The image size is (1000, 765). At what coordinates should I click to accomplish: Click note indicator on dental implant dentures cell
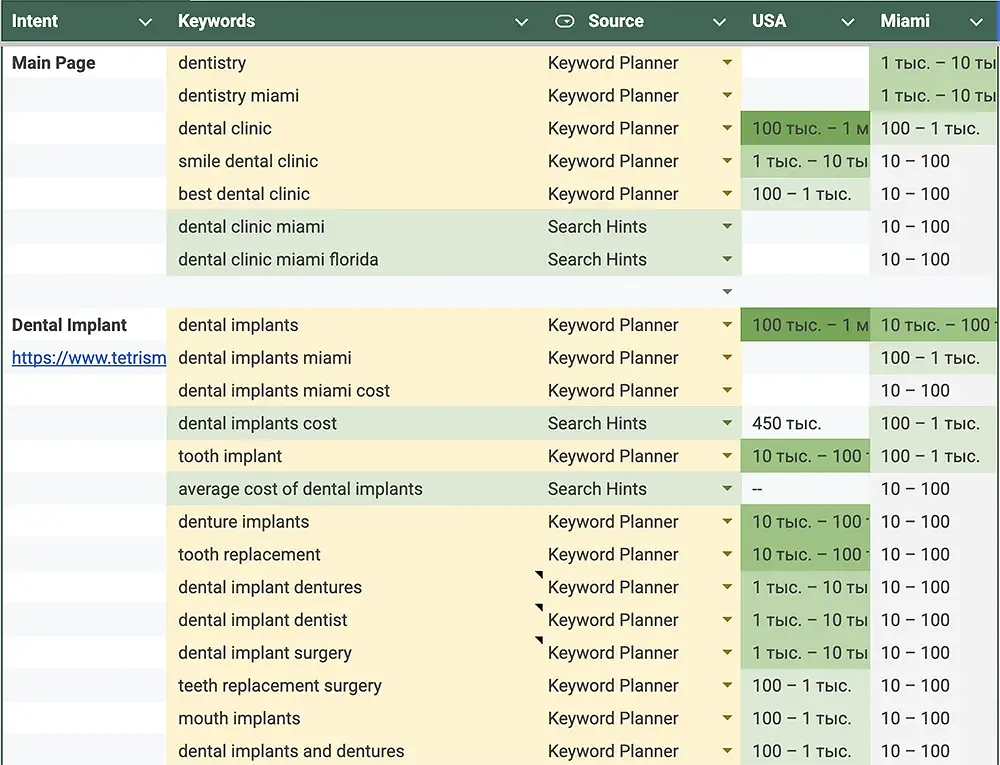pos(538,576)
